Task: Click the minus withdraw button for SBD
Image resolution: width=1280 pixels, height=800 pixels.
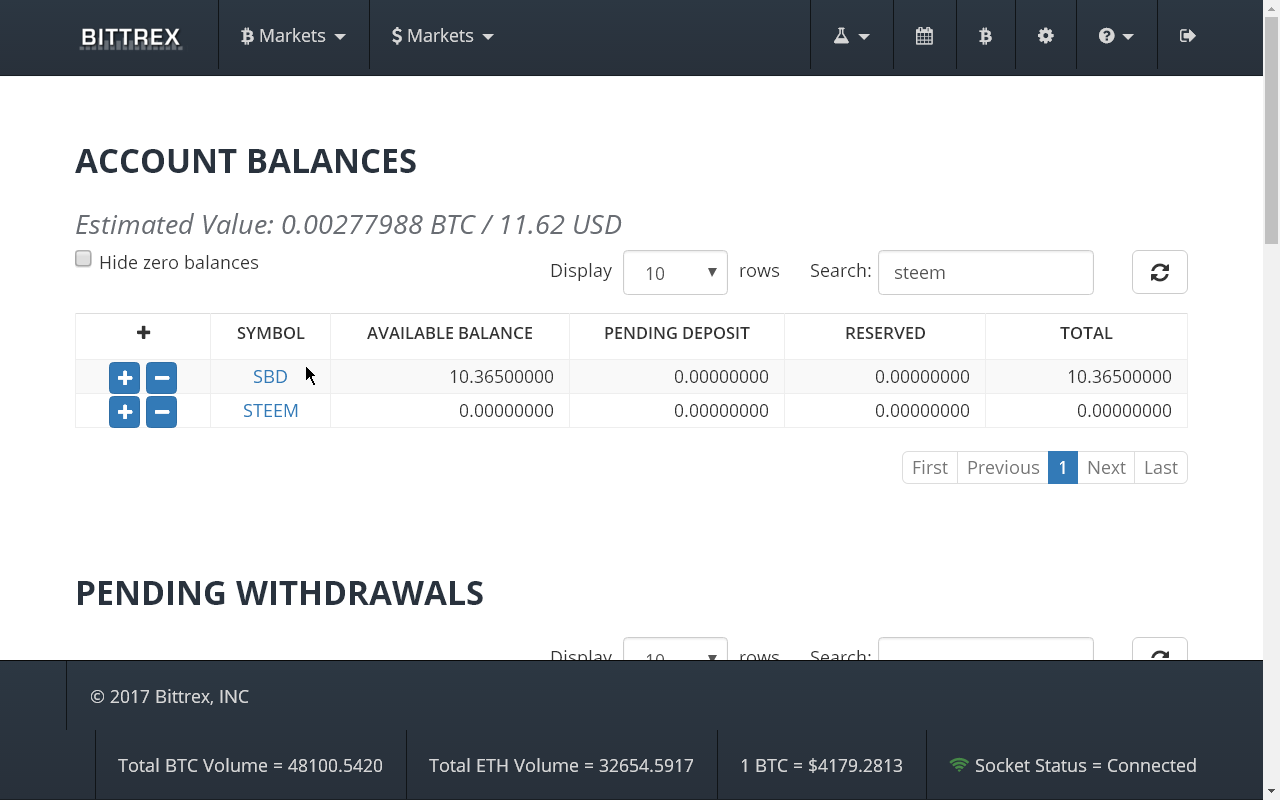Action: pos(161,377)
